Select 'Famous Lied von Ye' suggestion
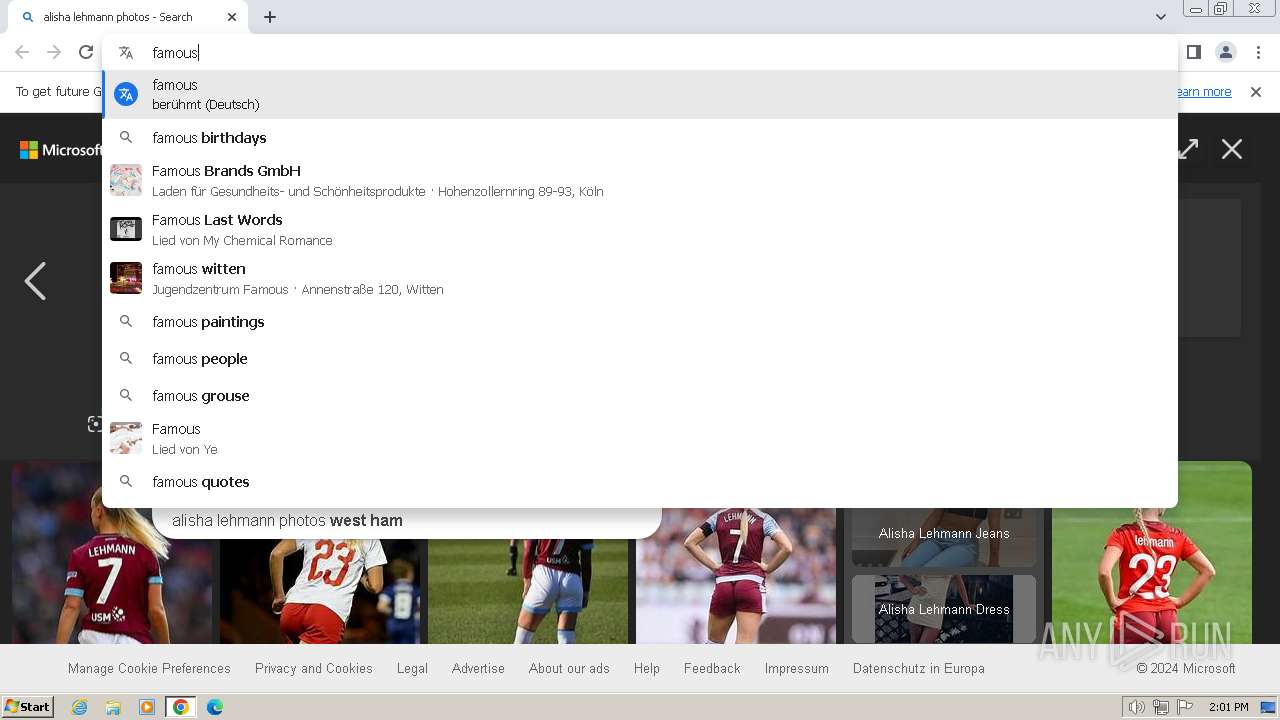The height and width of the screenshot is (720, 1280). point(640,438)
